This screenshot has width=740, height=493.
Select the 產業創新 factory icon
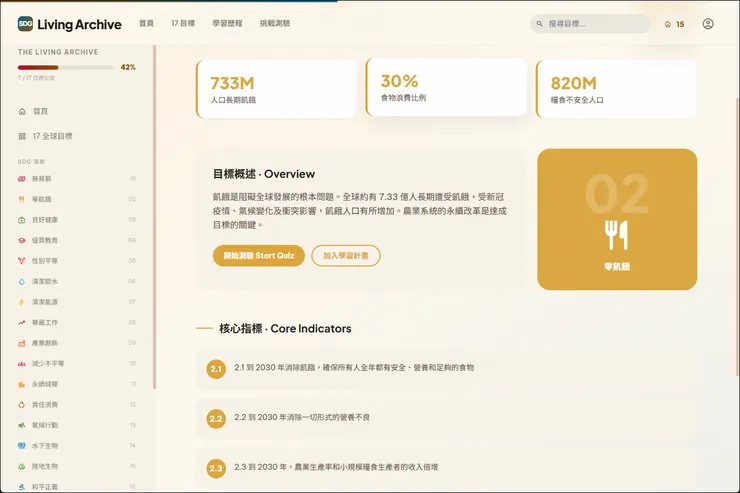tap(22, 343)
